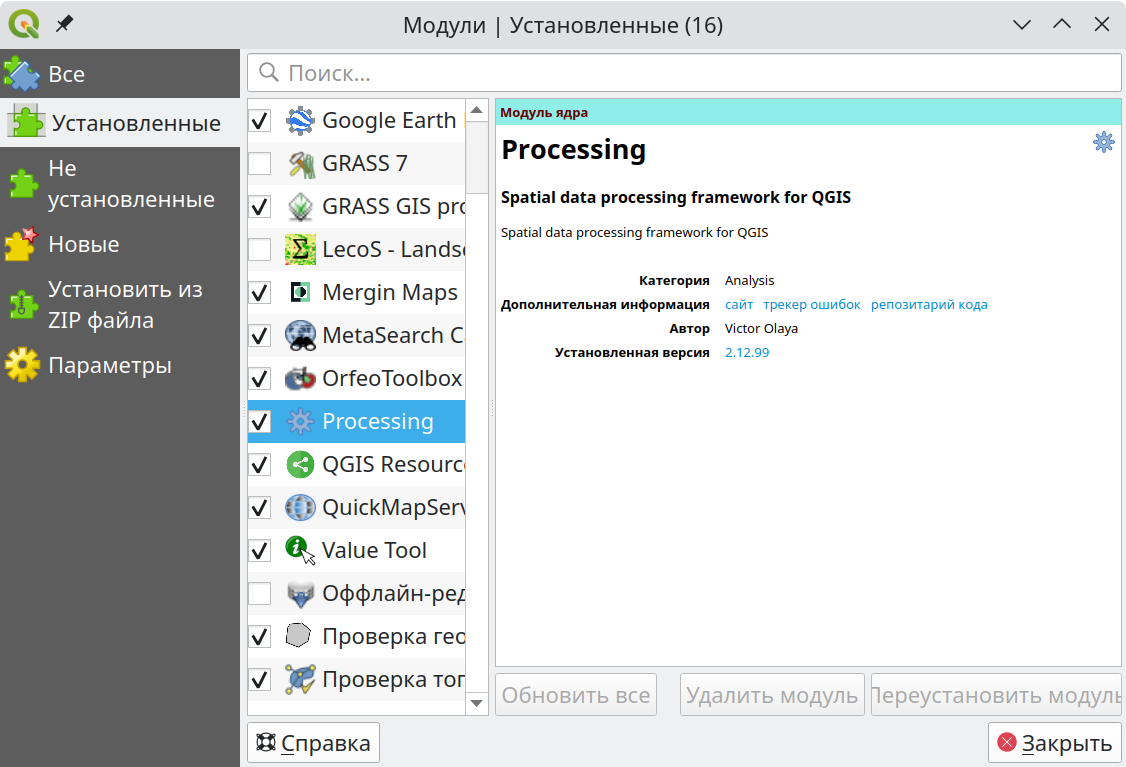Enable the Оффлайн-редактирование checkbox
The height and width of the screenshot is (767, 1126).
[x=260, y=594]
